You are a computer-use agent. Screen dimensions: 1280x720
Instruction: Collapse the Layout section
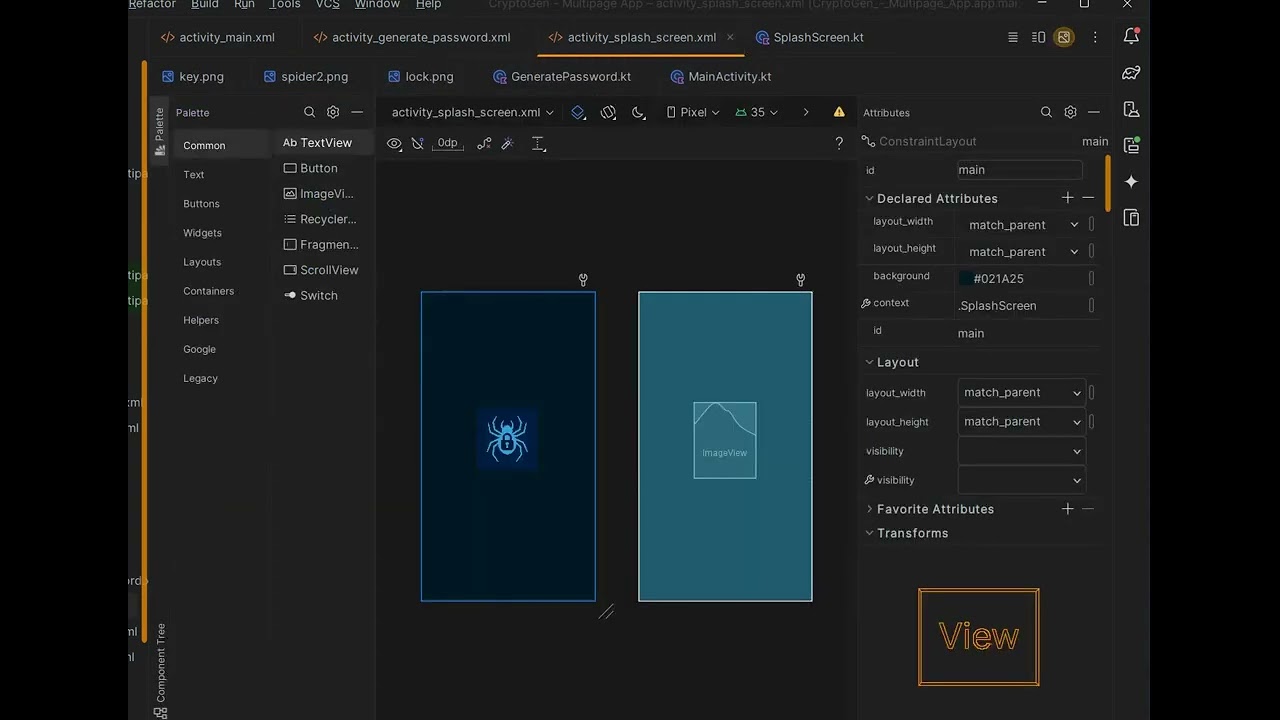coord(869,362)
